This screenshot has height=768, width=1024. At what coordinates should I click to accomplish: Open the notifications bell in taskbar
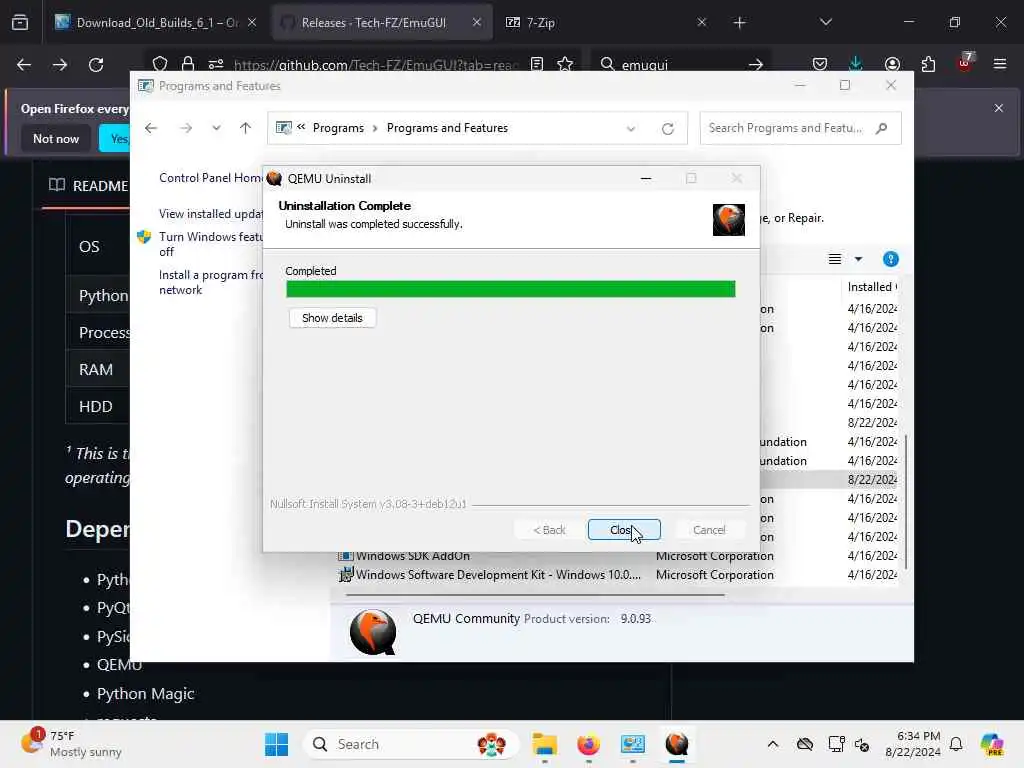pyautogui.click(x=955, y=744)
